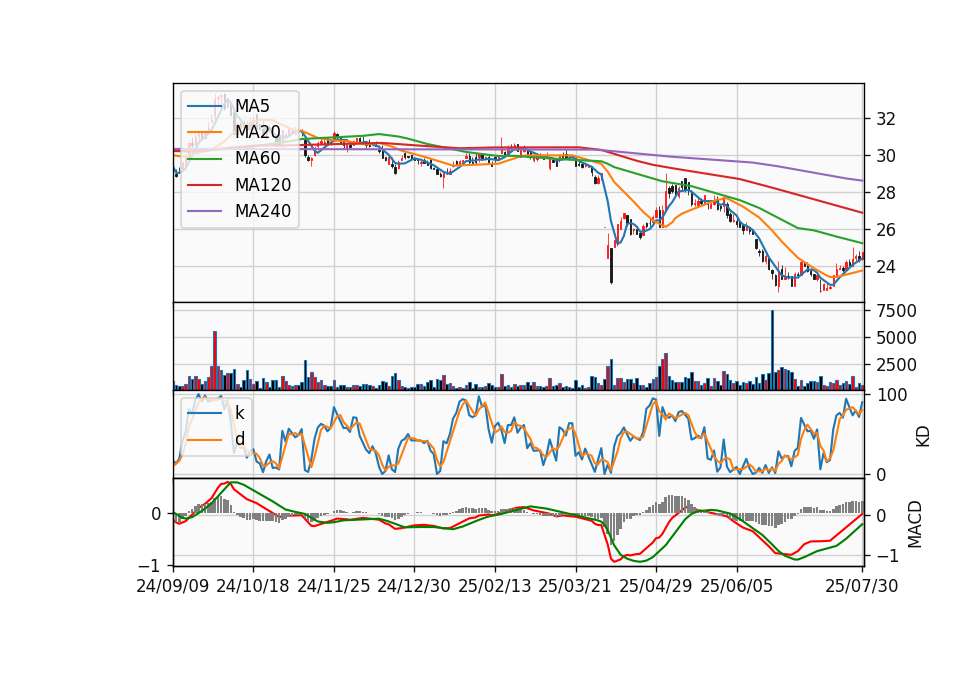This screenshot has width=960, height=690.
Task: Click the 24/09/09 date axis label
Action: [x=173, y=587]
